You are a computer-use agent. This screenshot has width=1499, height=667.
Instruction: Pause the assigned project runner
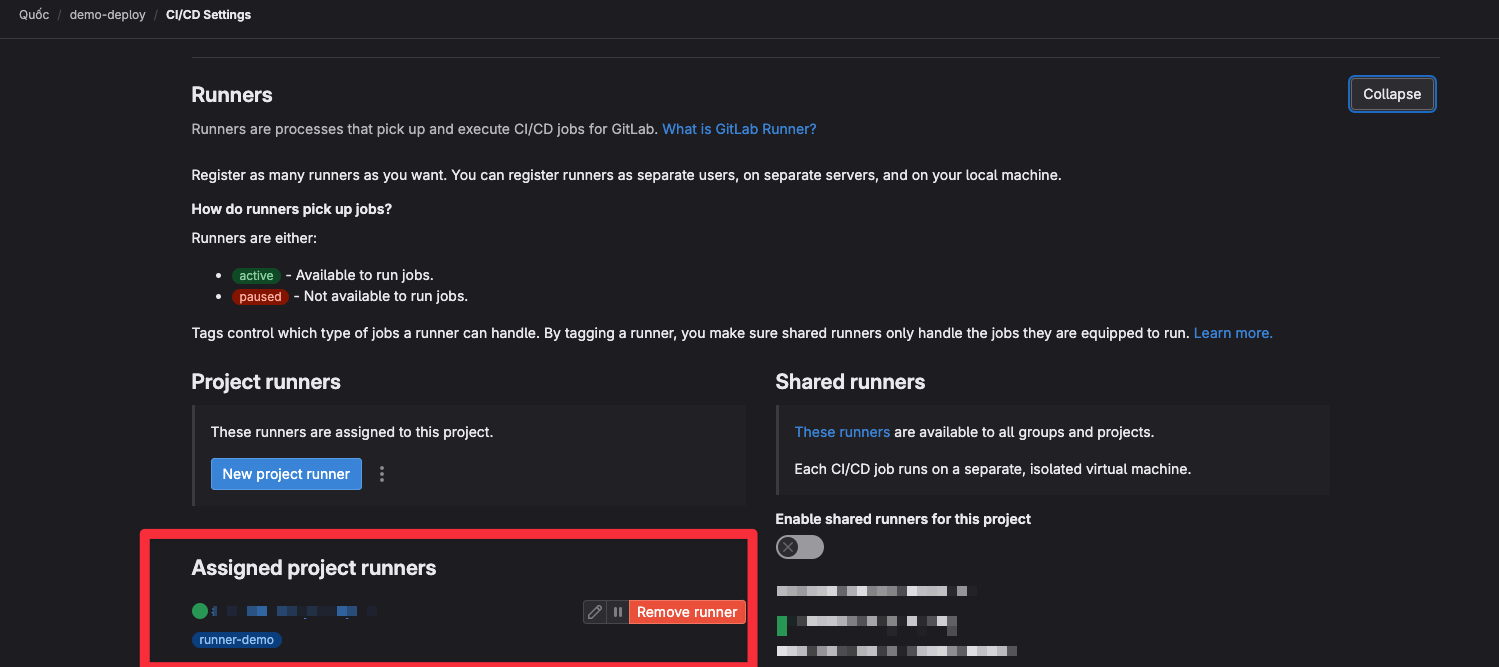point(618,612)
